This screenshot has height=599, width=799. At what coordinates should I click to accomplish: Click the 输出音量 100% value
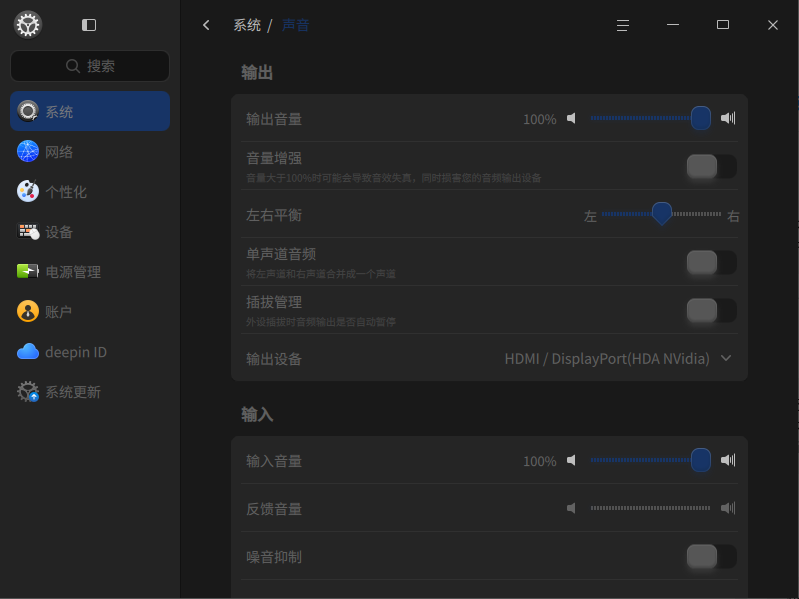pyautogui.click(x=540, y=119)
